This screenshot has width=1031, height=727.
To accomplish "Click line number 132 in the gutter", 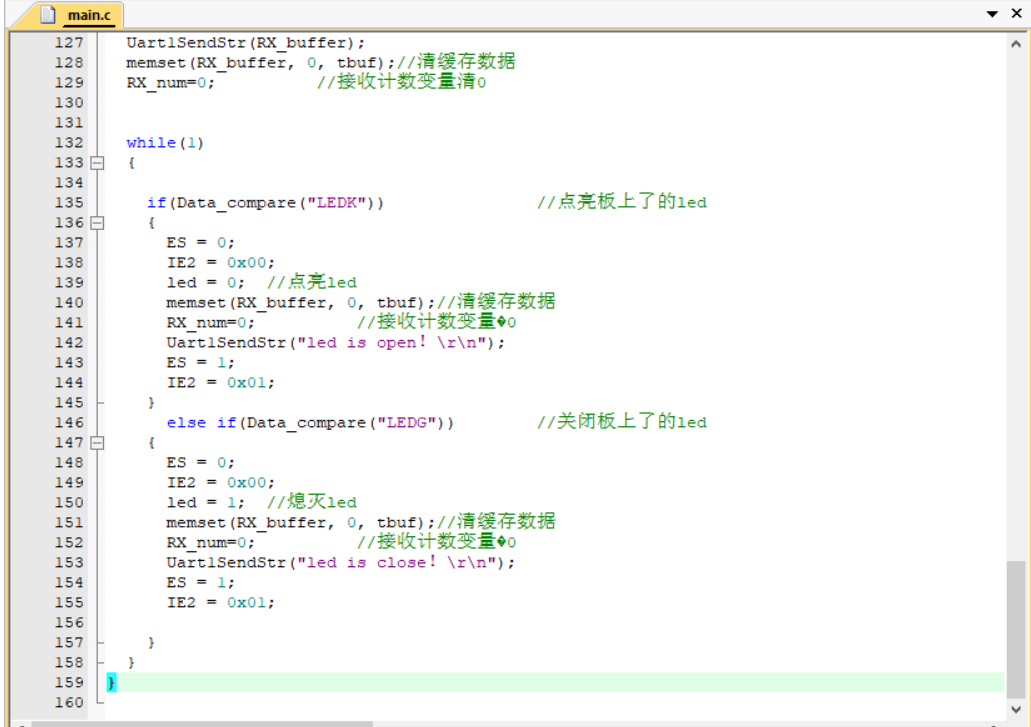I will pos(68,143).
